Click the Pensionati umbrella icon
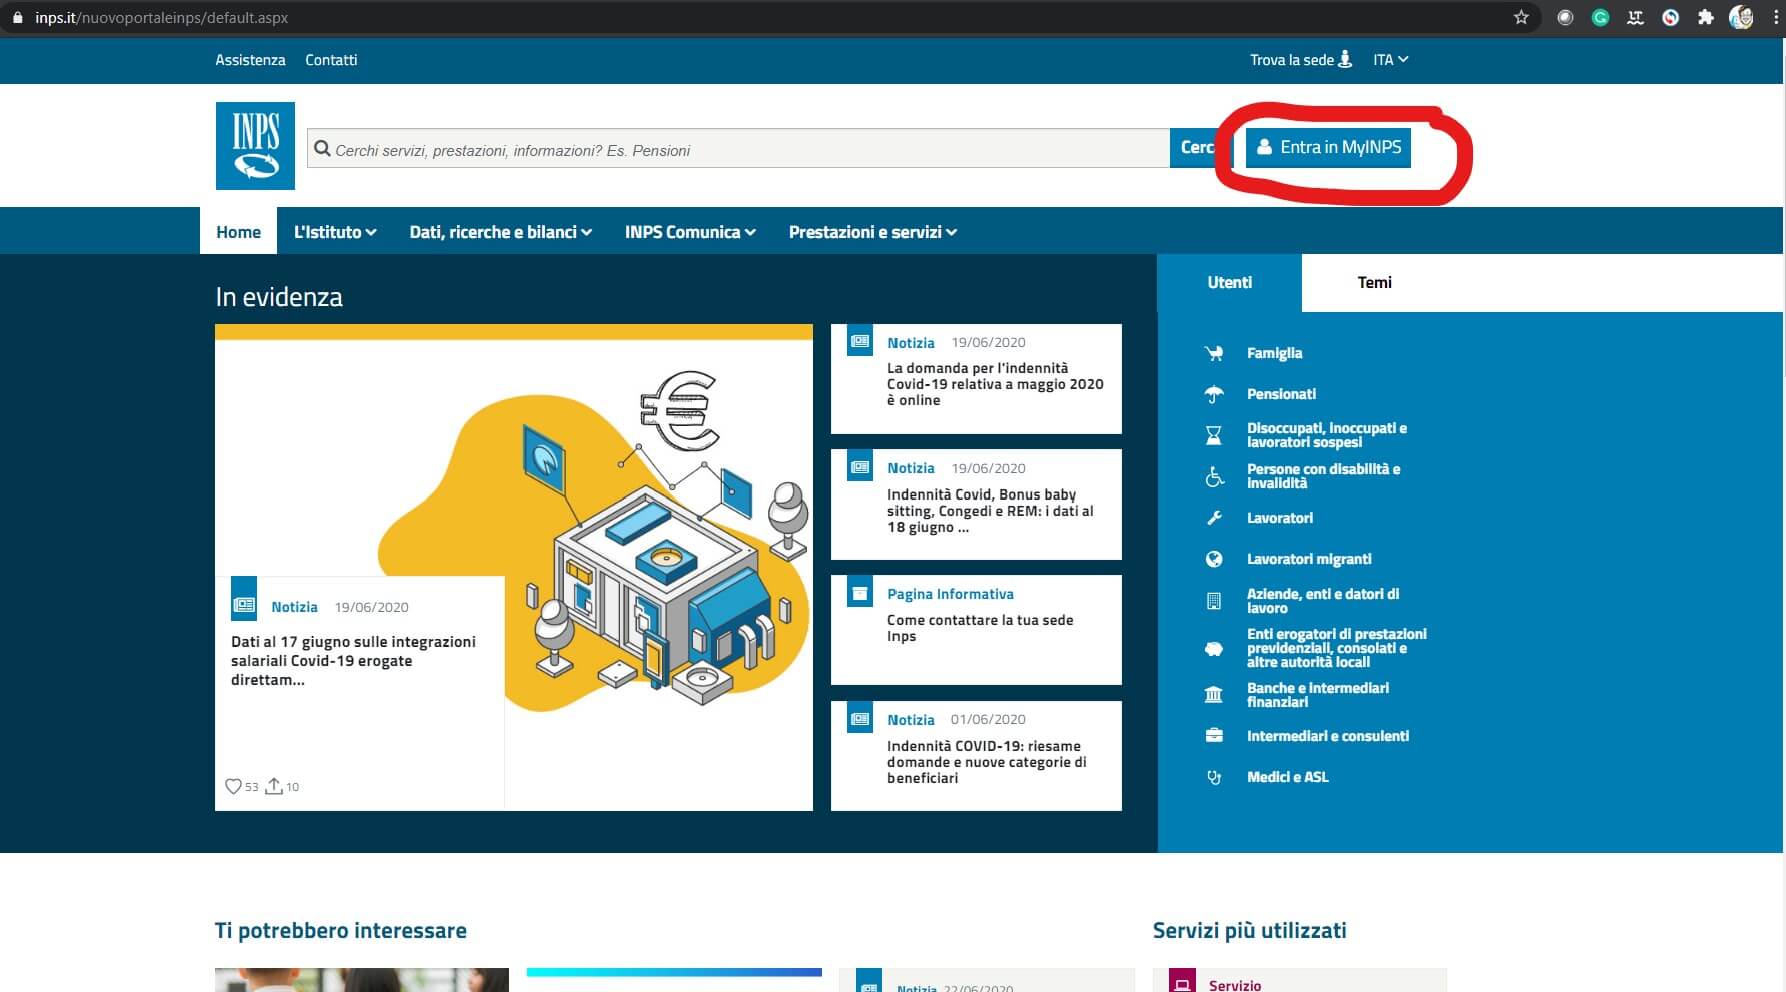This screenshot has height=992, width=1786. [1214, 394]
